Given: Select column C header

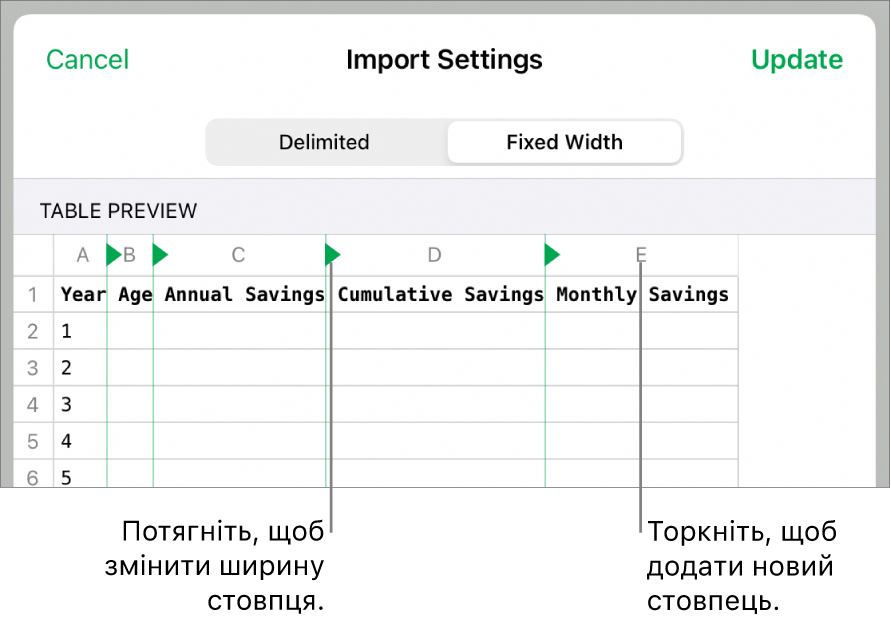Looking at the screenshot, I should (x=238, y=255).
